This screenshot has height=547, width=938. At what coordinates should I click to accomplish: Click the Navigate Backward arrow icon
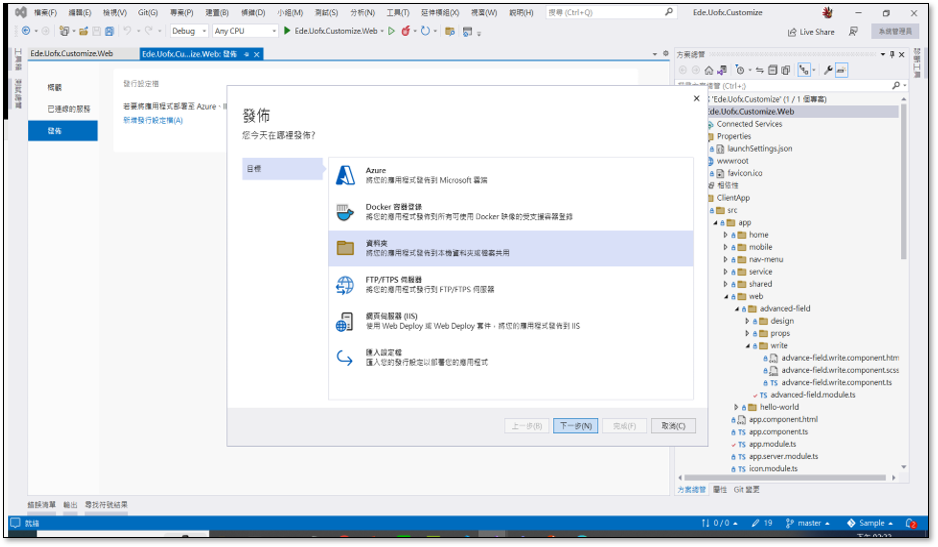pos(26,31)
